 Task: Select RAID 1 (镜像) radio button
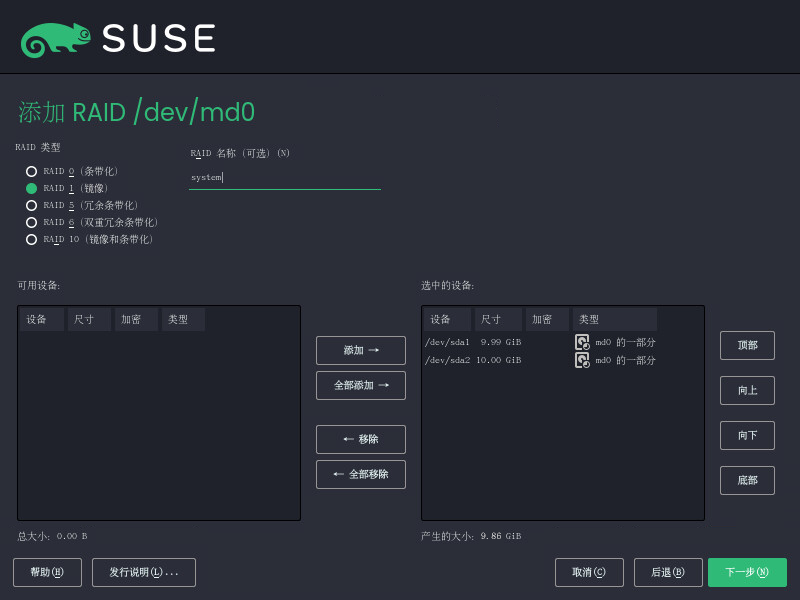(32, 188)
